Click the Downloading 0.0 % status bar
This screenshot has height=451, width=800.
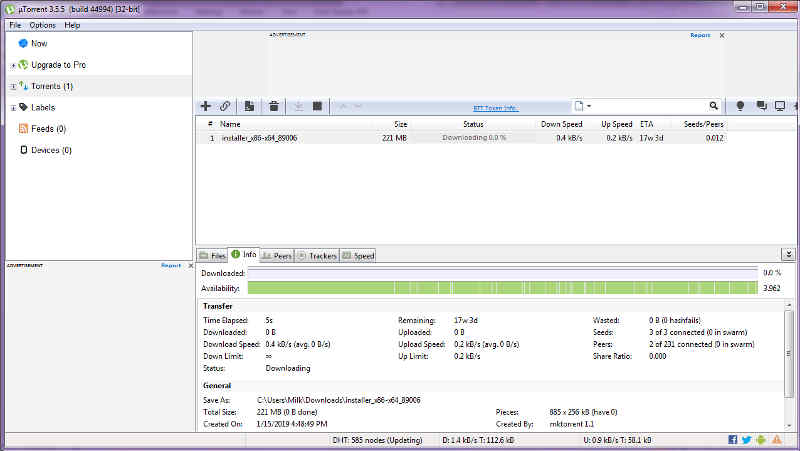click(474, 138)
